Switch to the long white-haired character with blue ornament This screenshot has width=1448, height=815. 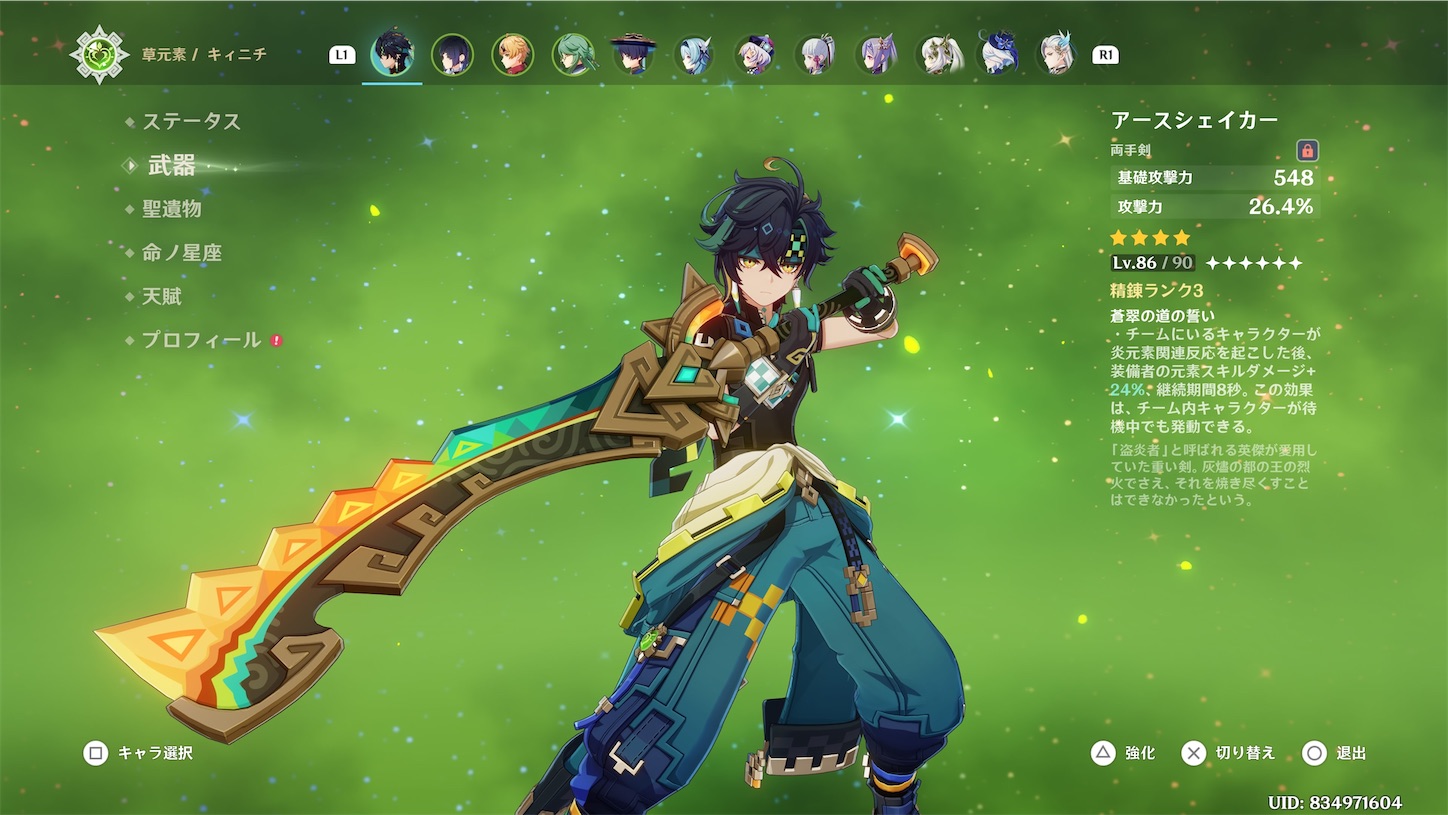coord(1057,54)
